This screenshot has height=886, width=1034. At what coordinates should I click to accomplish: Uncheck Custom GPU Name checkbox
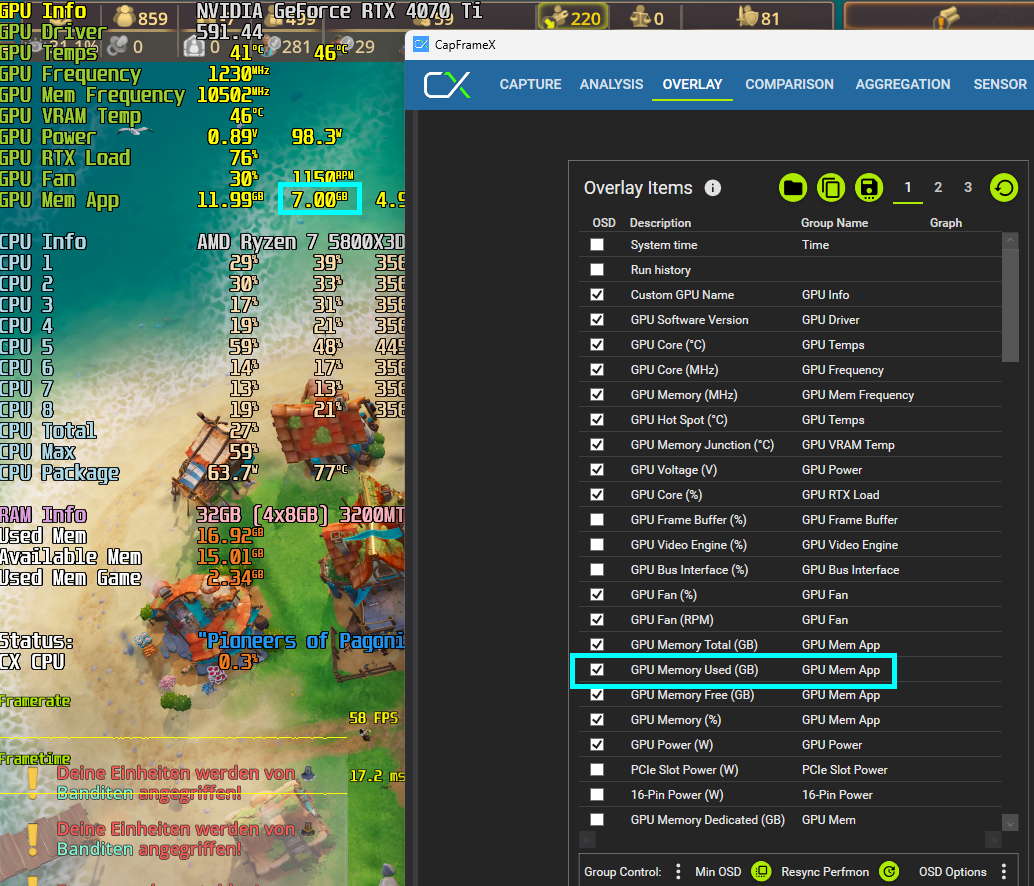point(597,295)
